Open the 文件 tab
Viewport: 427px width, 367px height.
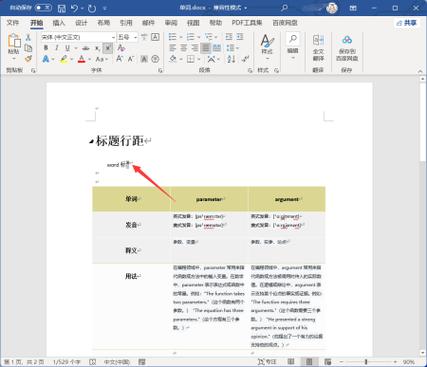tap(13, 23)
